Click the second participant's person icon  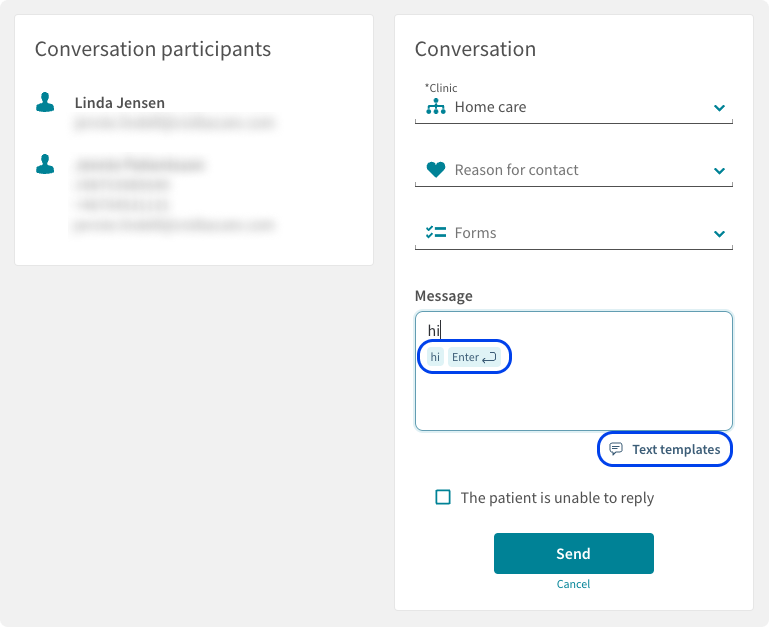tap(45, 164)
